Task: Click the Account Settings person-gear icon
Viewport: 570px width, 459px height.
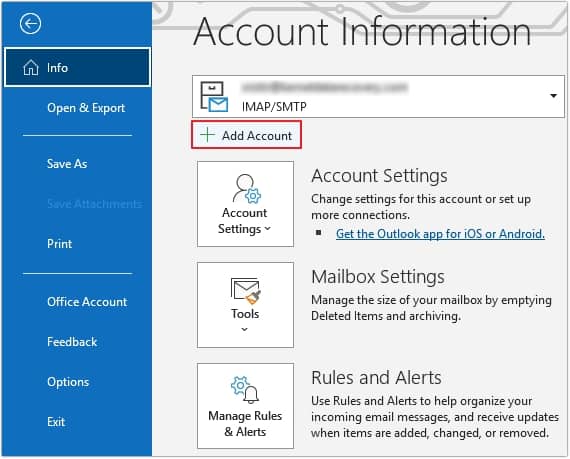Action: point(246,188)
